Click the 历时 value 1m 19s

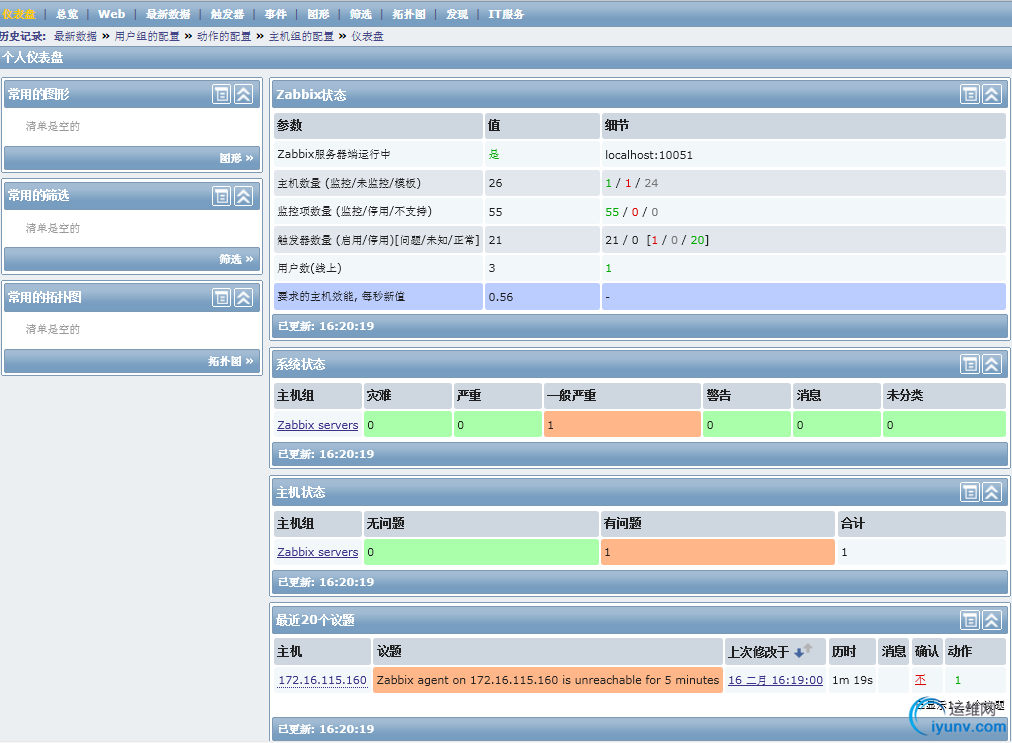852,680
